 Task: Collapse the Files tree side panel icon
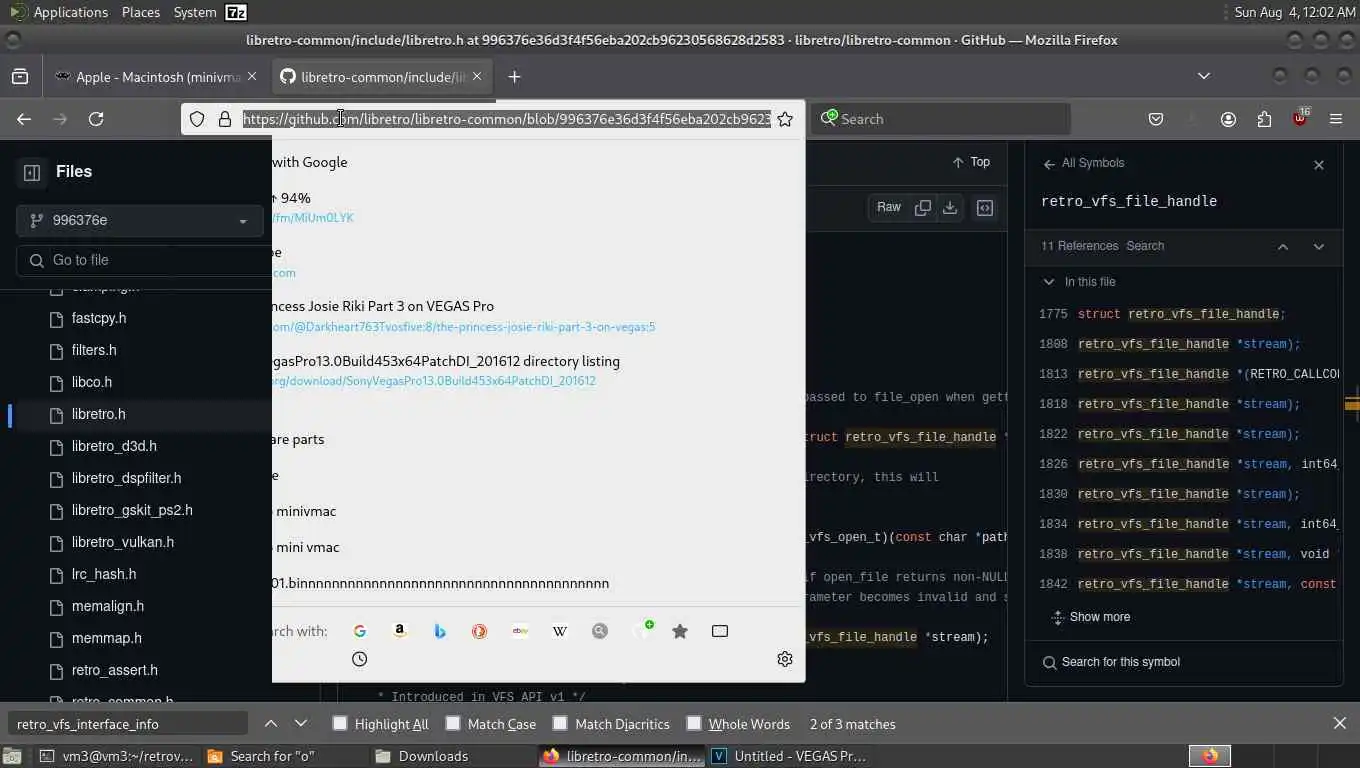[x=32, y=172]
